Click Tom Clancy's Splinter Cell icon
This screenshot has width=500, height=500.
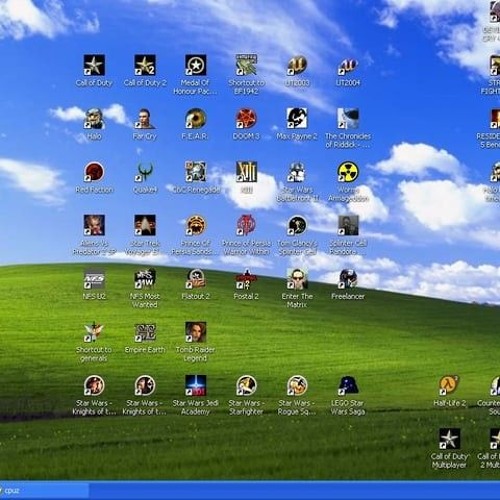pos(297,225)
